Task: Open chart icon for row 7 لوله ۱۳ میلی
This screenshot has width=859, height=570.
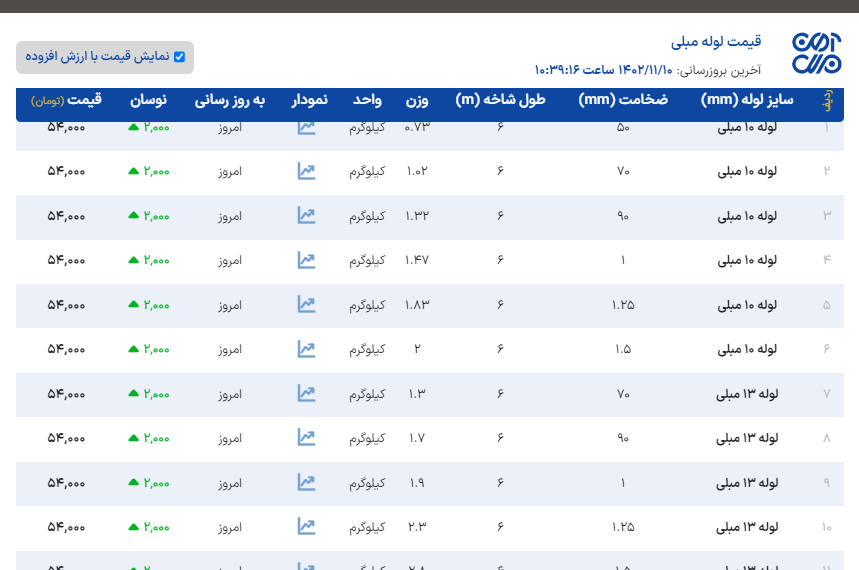Action: pos(307,393)
